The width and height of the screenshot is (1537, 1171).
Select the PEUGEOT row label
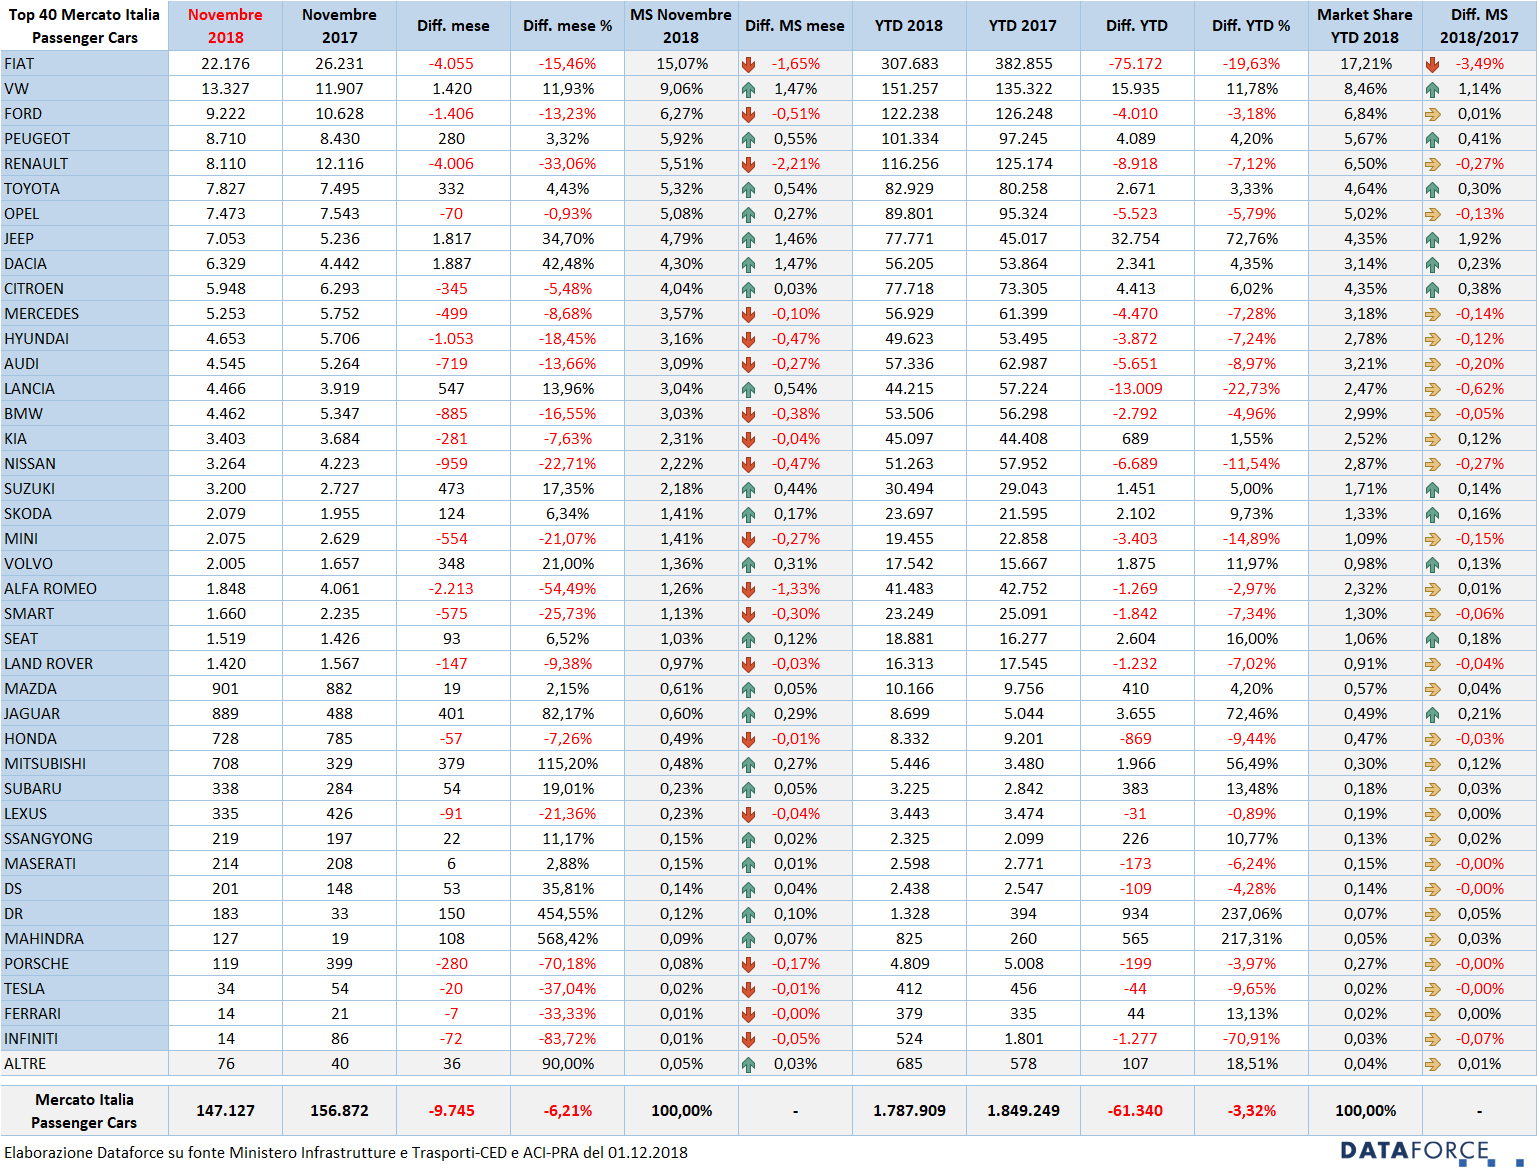coord(37,139)
